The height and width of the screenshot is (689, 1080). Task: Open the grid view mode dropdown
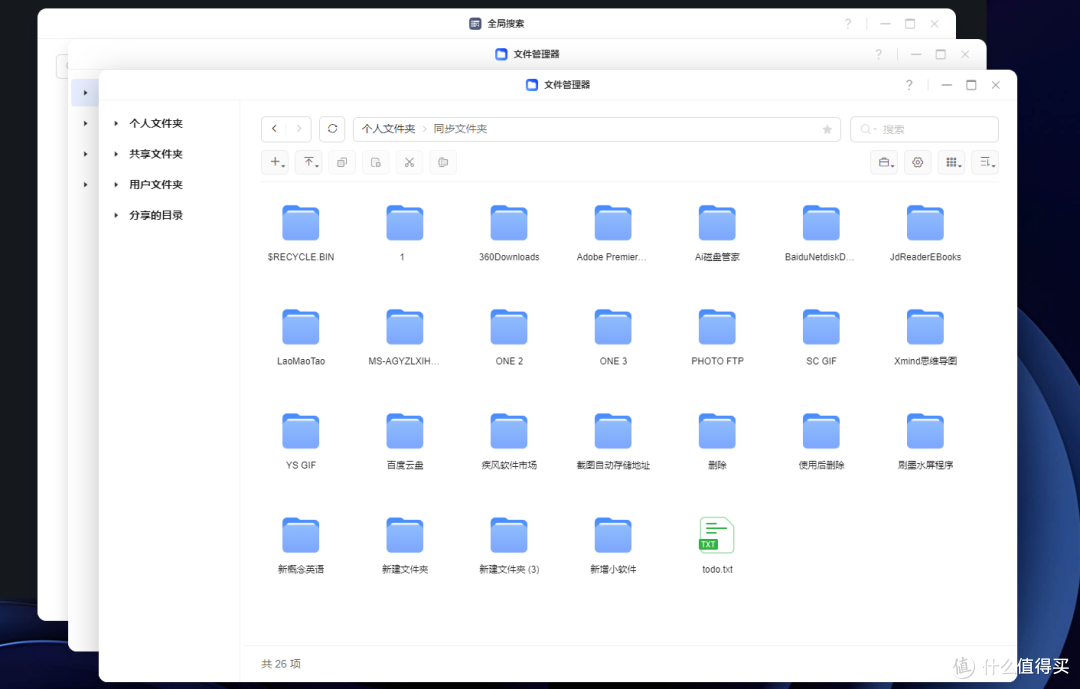pyautogui.click(x=952, y=162)
